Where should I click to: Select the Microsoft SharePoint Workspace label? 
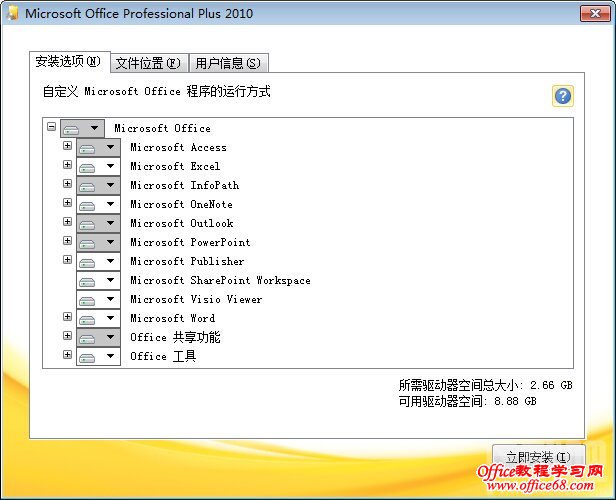tap(220, 280)
